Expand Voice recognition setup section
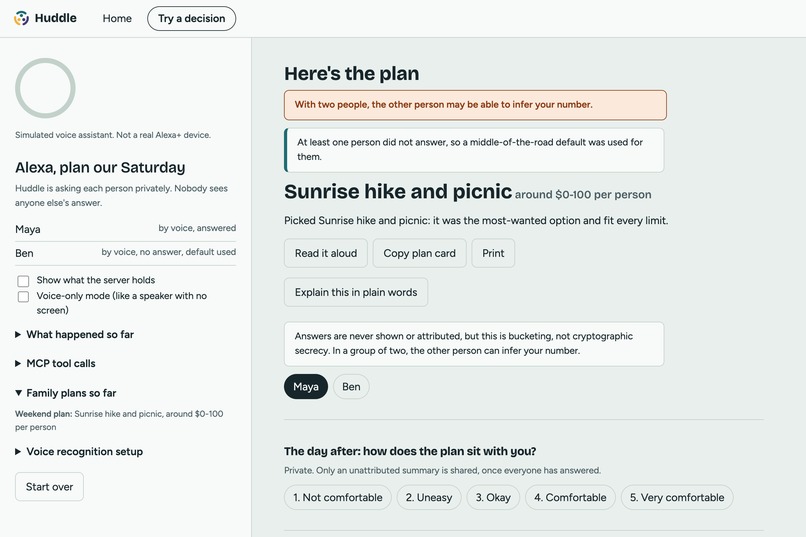Screen dimensions: 806x537 pyautogui.click(x=79, y=452)
